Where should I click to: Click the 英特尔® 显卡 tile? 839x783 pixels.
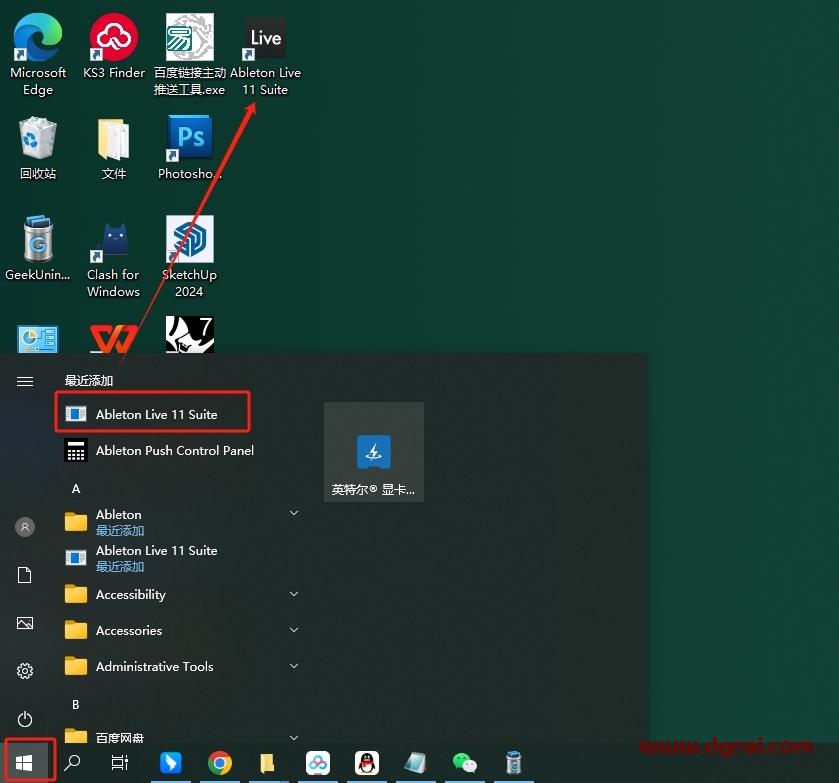tap(373, 452)
